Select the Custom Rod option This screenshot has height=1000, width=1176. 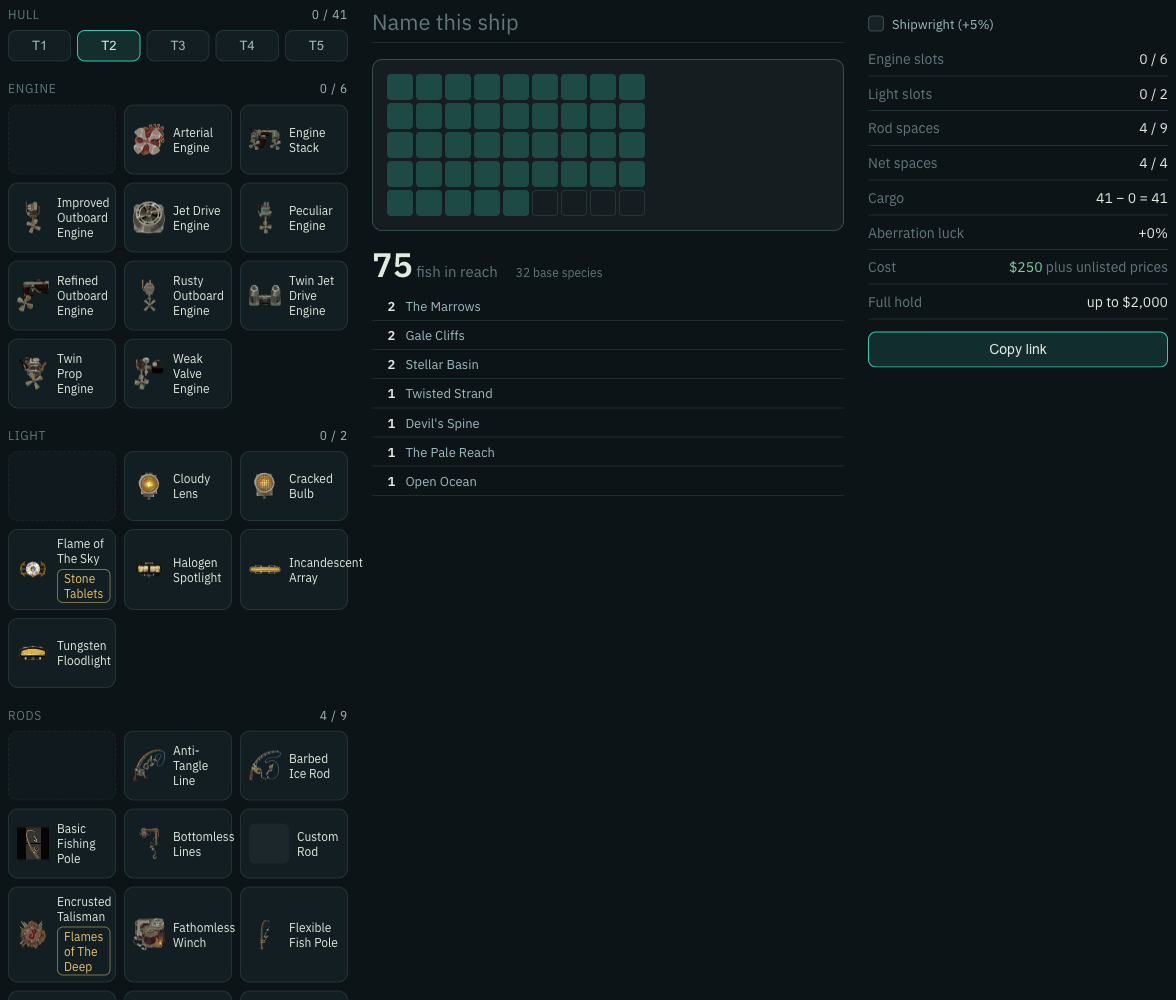point(294,843)
